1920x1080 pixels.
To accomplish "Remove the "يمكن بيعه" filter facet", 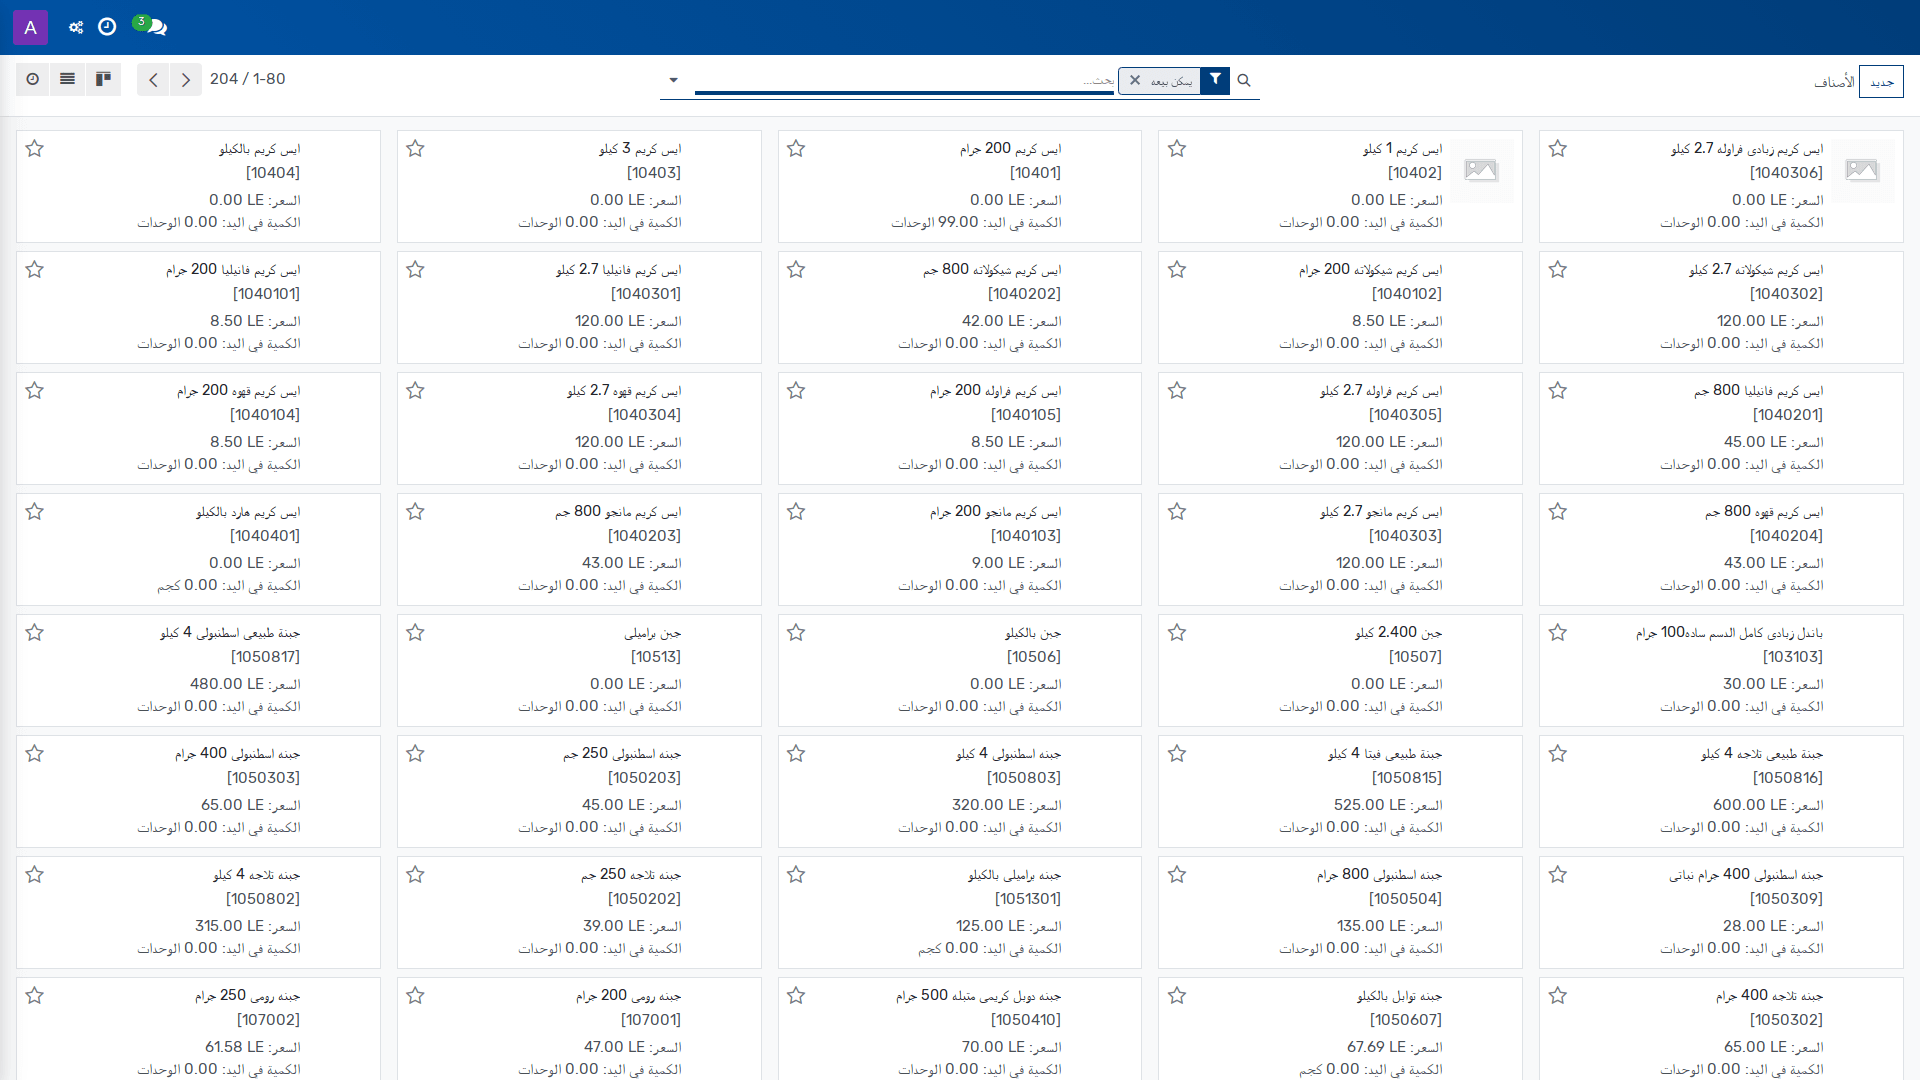I will click(x=1135, y=80).
